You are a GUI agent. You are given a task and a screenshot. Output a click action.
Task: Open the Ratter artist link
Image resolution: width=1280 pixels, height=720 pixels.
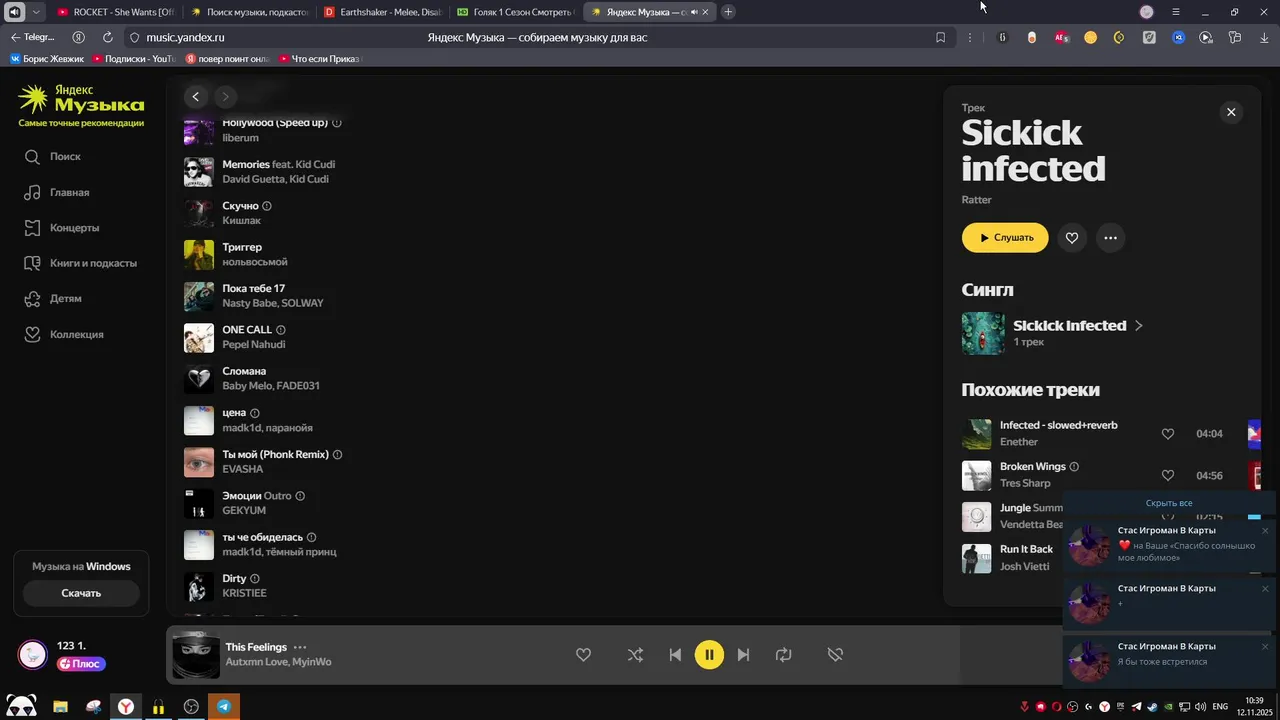click(x=977, y=200)
